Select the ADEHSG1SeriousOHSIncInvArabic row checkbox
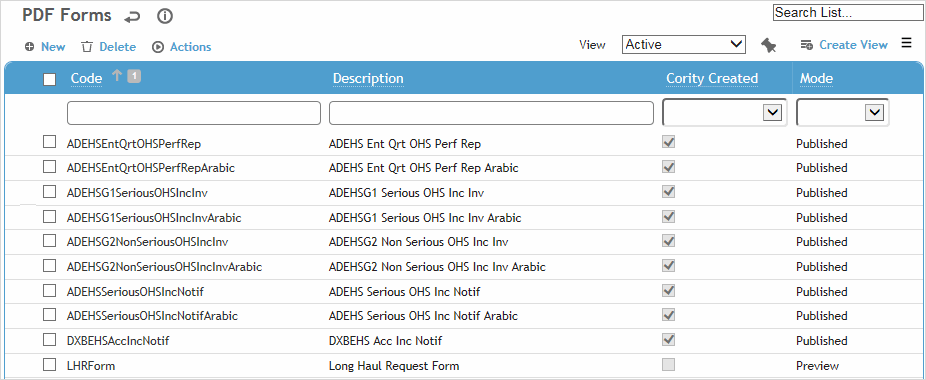 pyautogui.click(x=50, y=217)
